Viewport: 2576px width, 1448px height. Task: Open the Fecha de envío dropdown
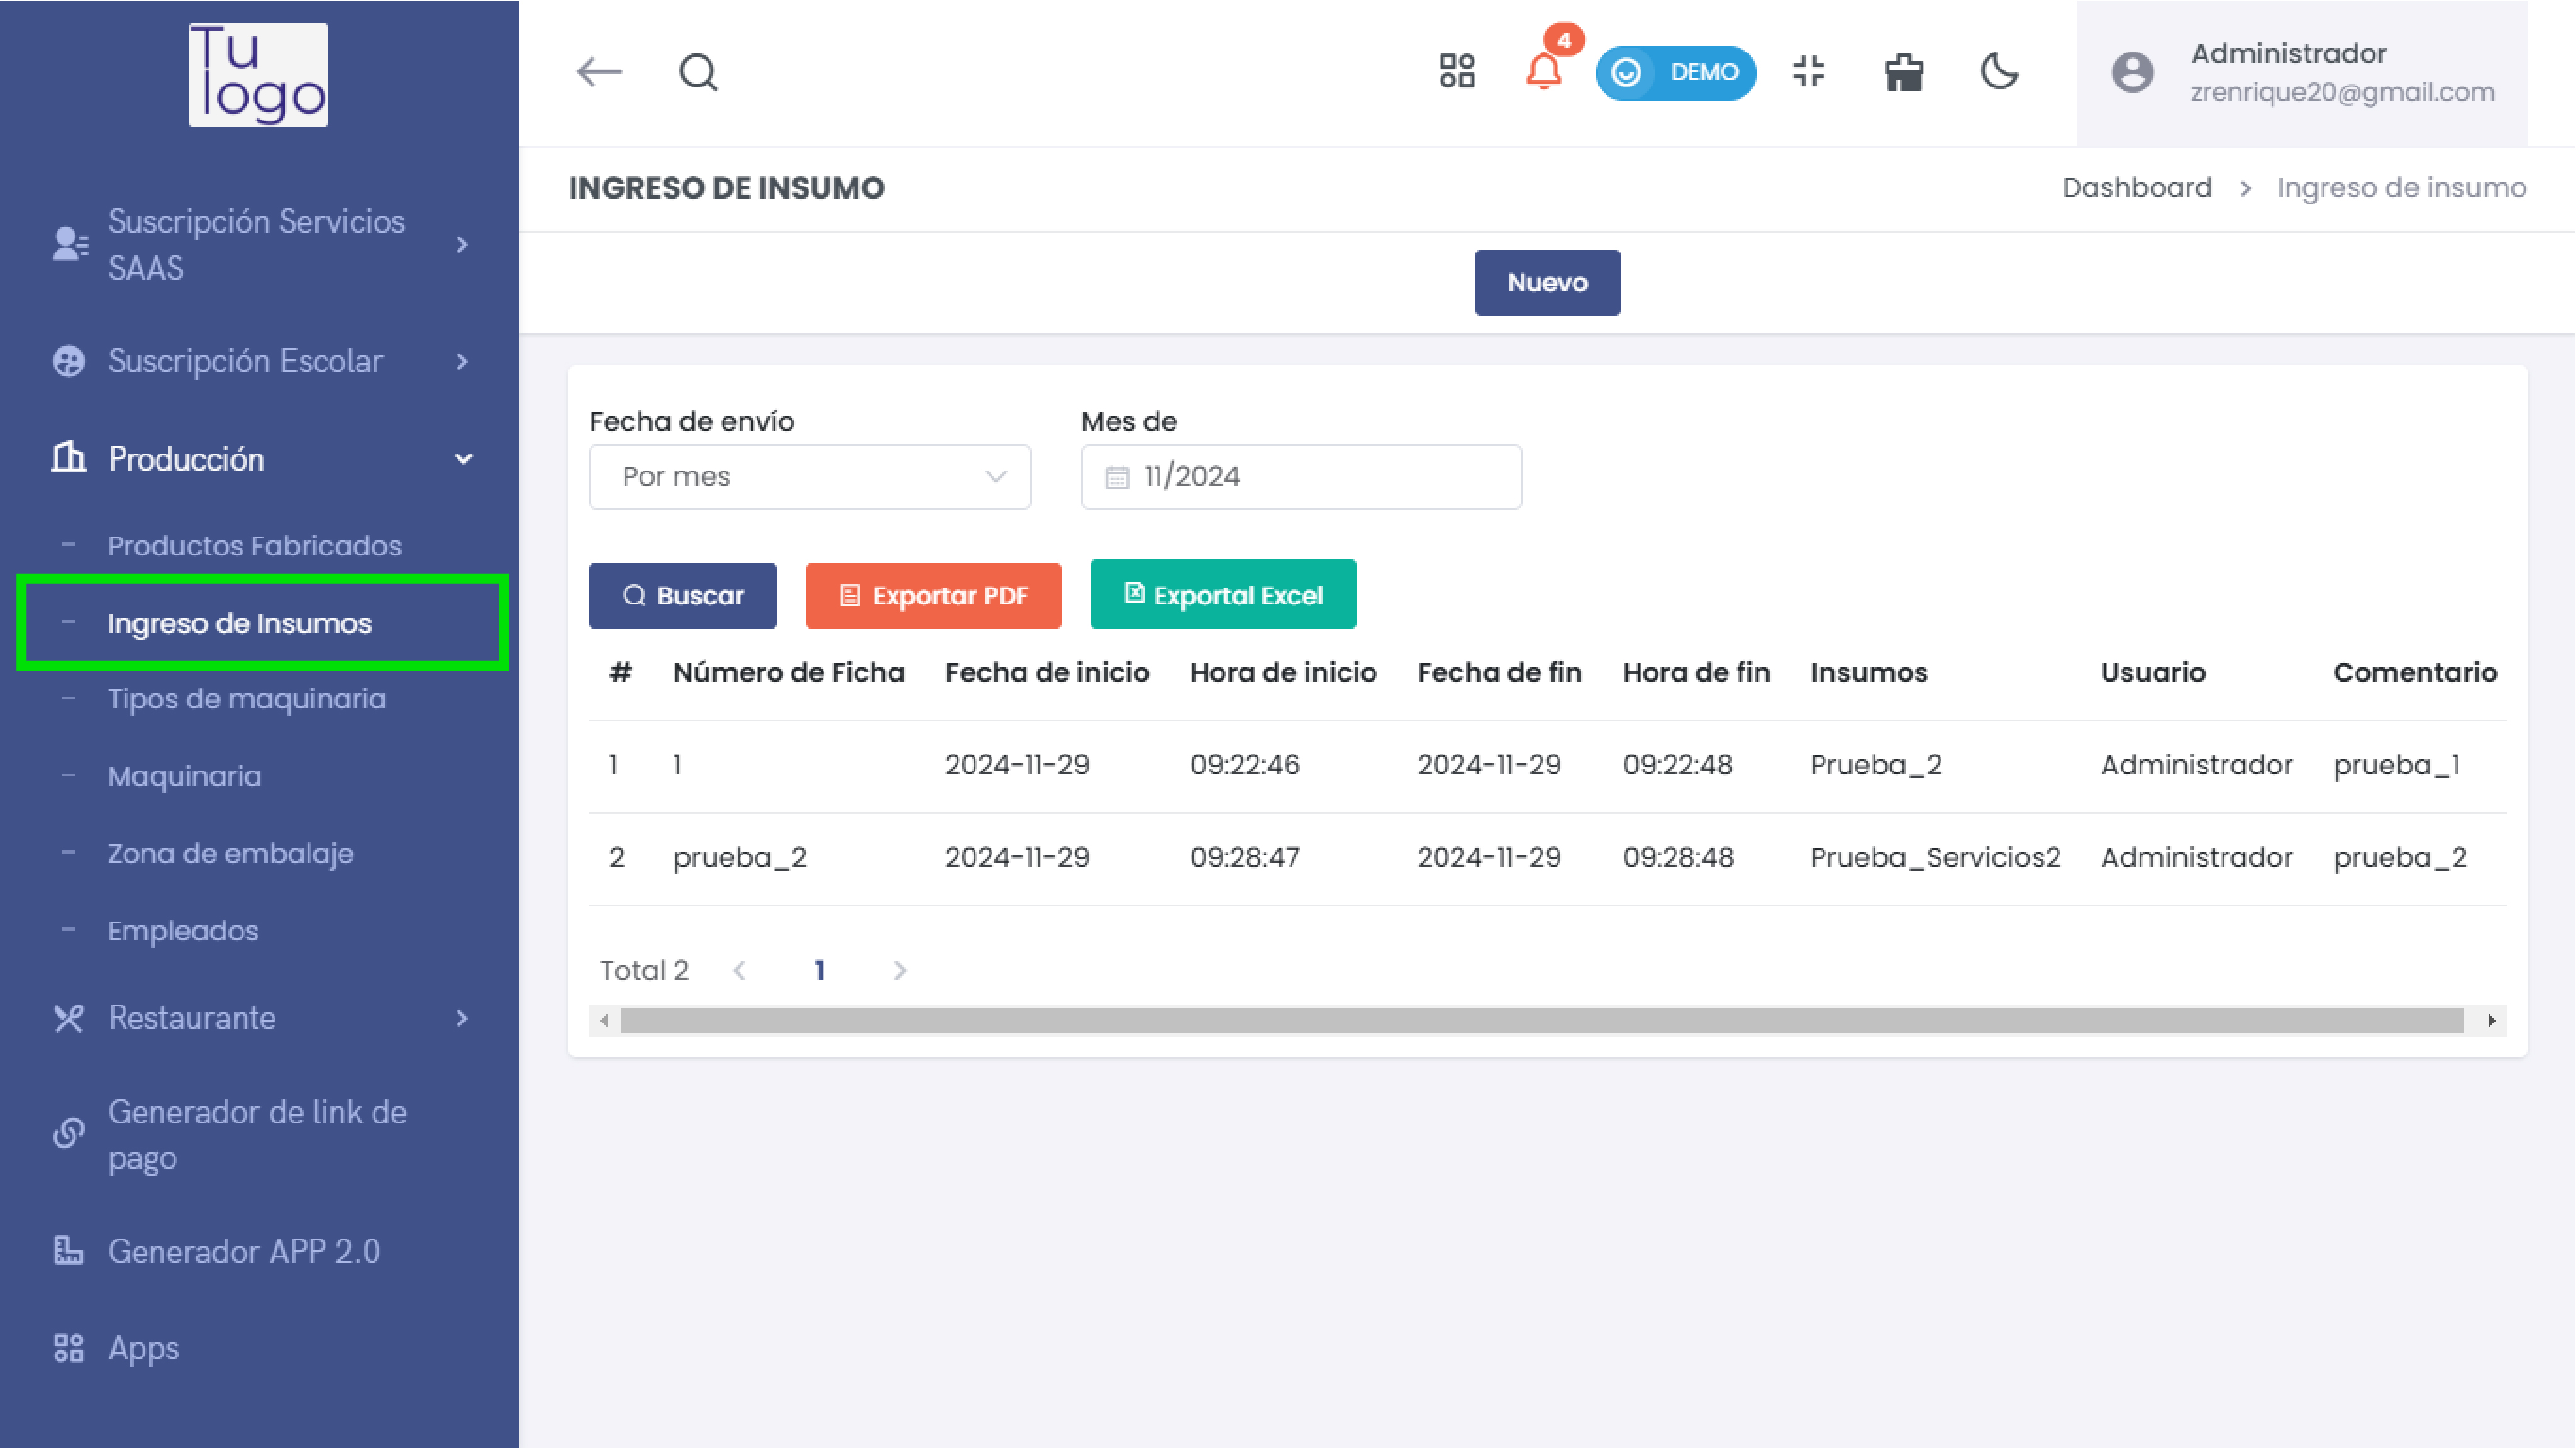pyautogui.click(x=809, y=477)
